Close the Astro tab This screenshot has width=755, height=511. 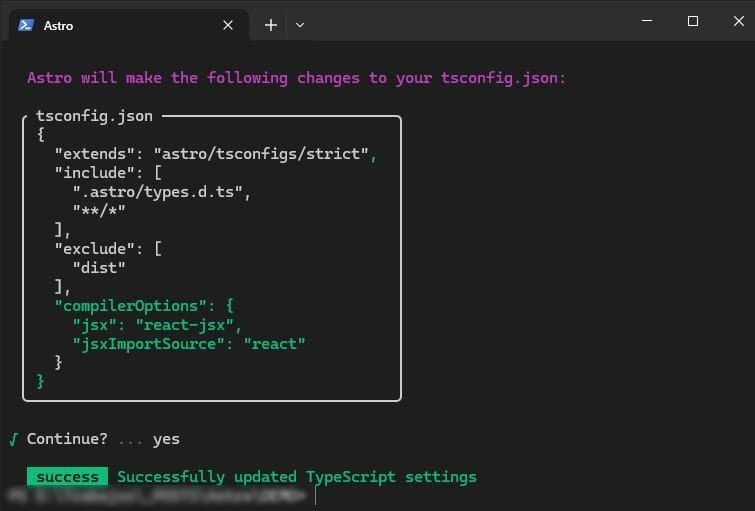coord(228,25)
